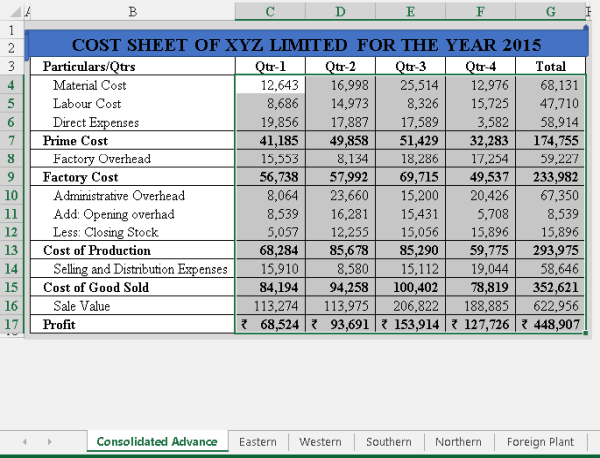Select column C header
600x458 pixels.
pos(270,11)
